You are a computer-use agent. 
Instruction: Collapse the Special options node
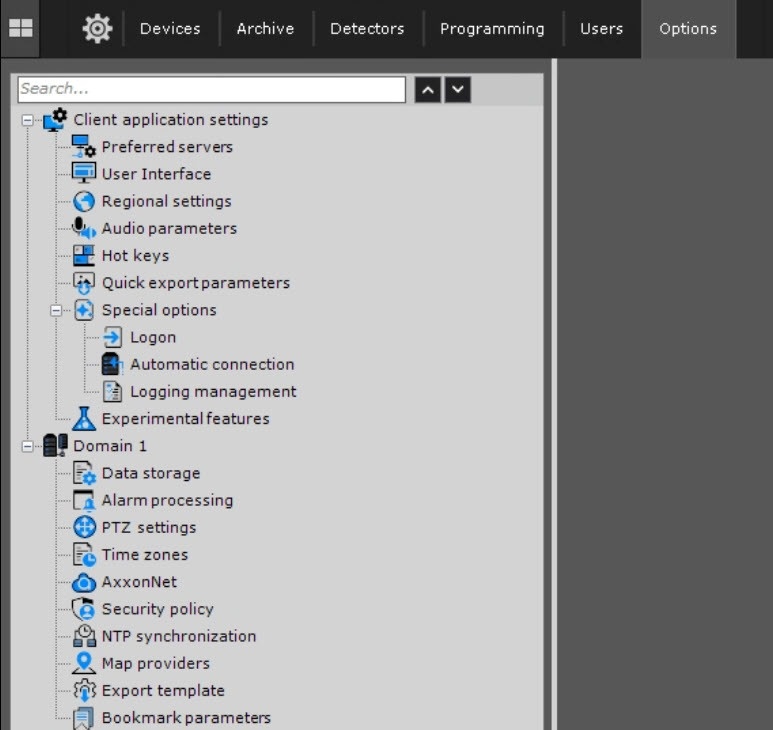coord(56,311)
